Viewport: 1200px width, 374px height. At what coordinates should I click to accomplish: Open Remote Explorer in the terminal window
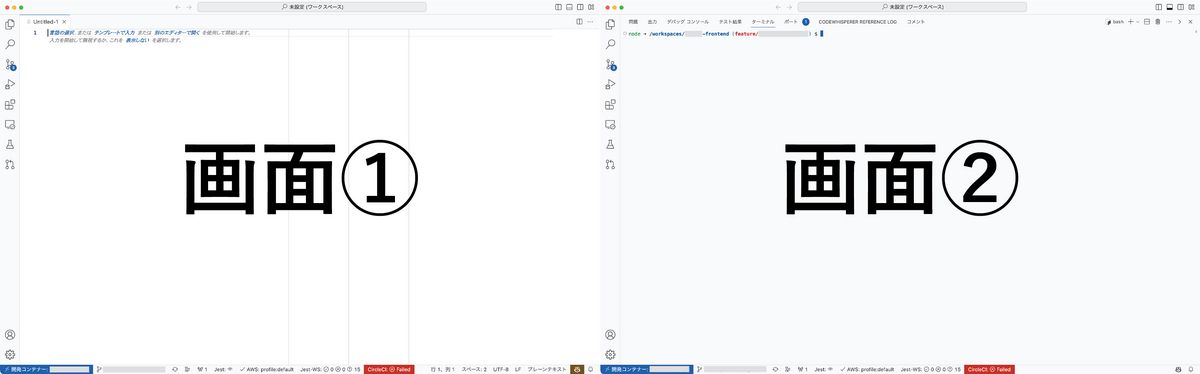(x=610, y=124)
